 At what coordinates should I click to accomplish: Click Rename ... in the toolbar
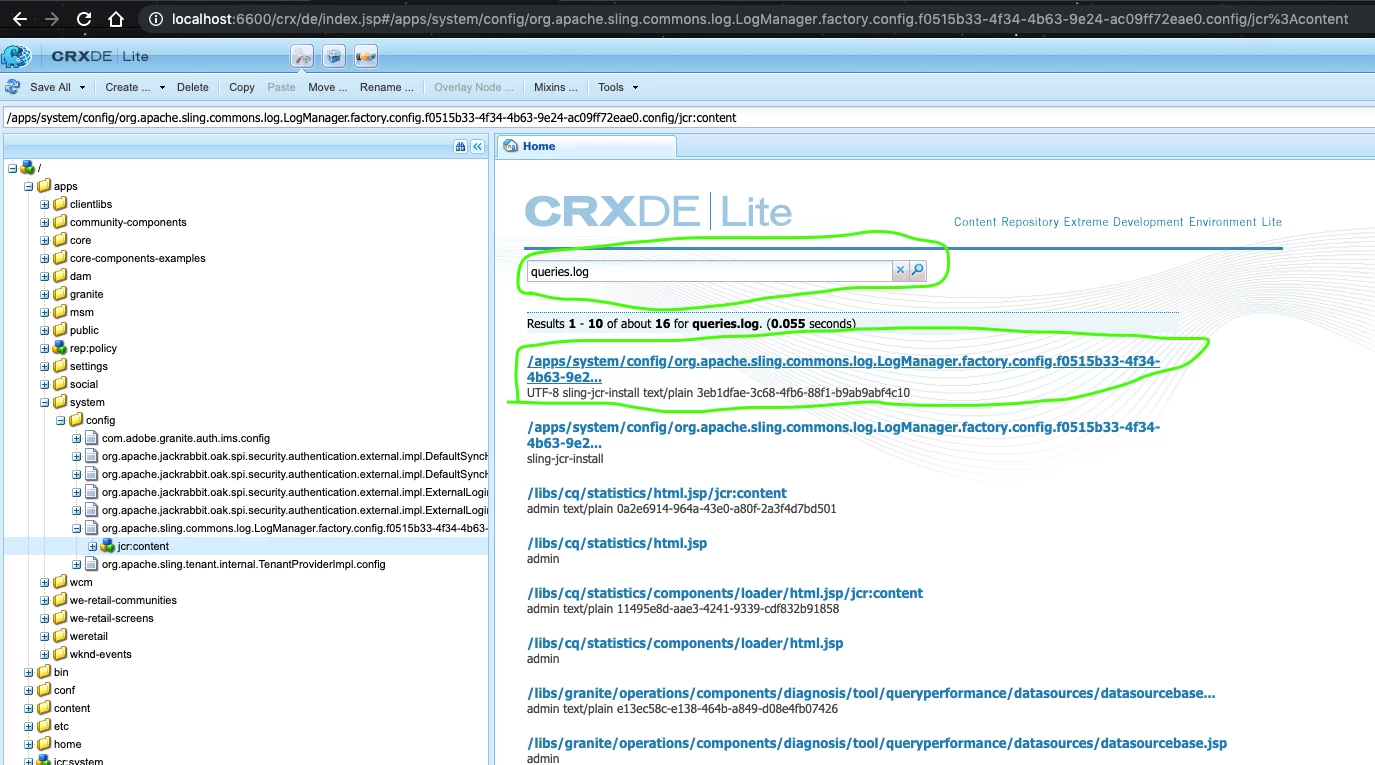tap(387, 87)
